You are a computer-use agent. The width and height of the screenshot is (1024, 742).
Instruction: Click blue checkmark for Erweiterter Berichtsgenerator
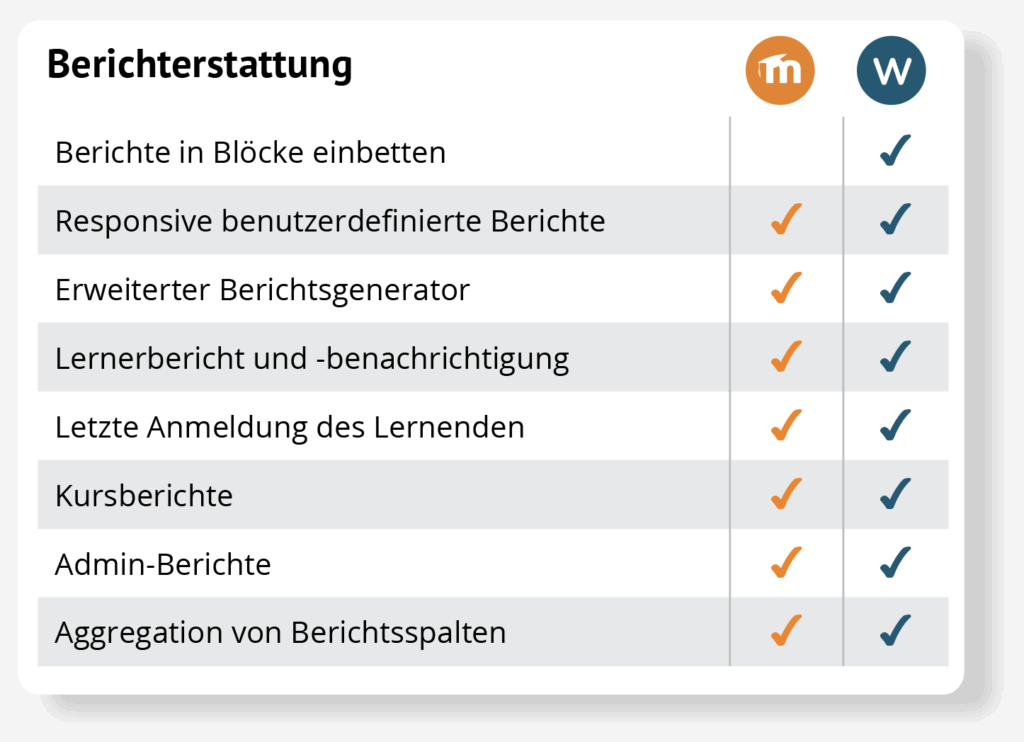pos(895,289)
